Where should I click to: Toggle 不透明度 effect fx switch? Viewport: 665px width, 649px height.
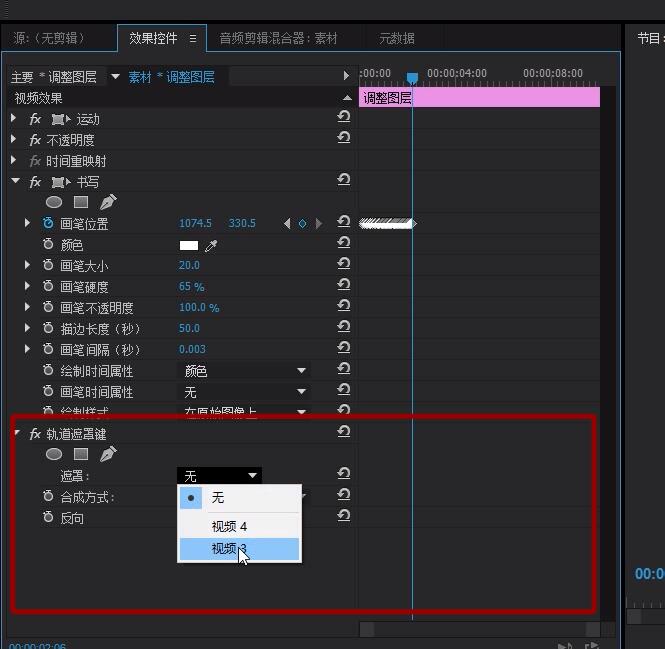[35, 140]
